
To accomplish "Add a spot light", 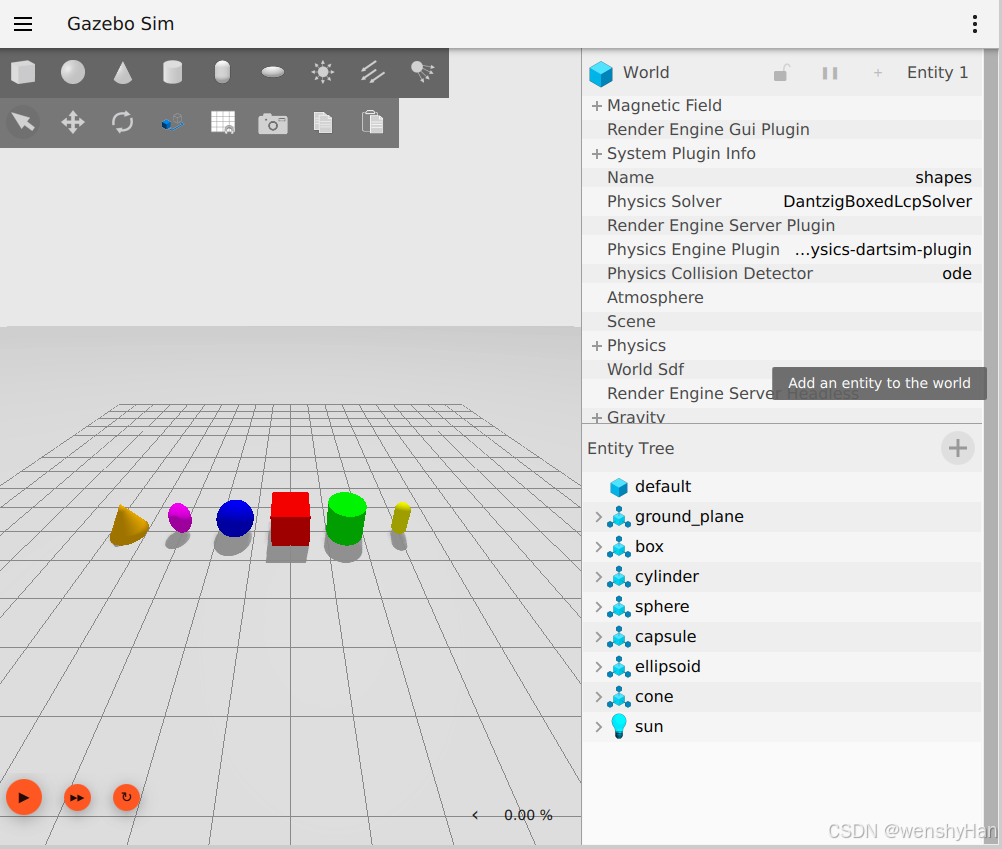I will coord(422,72).
